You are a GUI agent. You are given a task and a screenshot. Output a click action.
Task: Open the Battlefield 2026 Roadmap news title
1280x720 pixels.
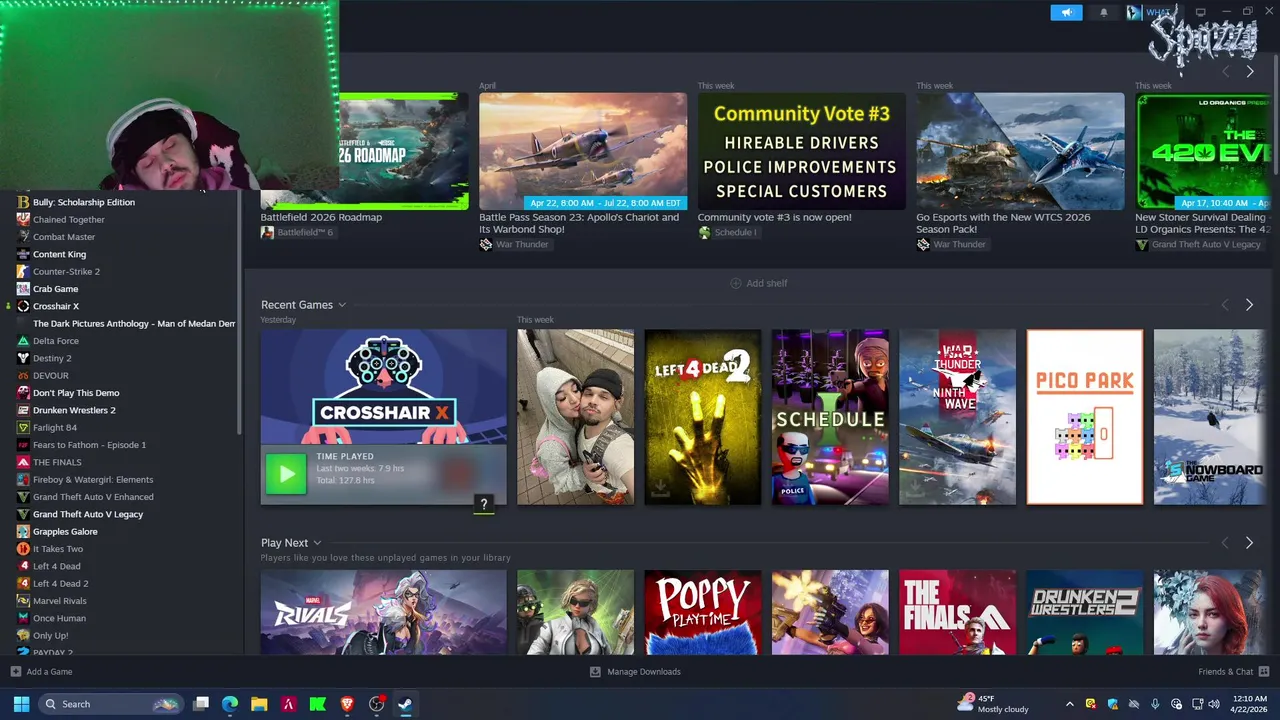click(x=321, y=217)
